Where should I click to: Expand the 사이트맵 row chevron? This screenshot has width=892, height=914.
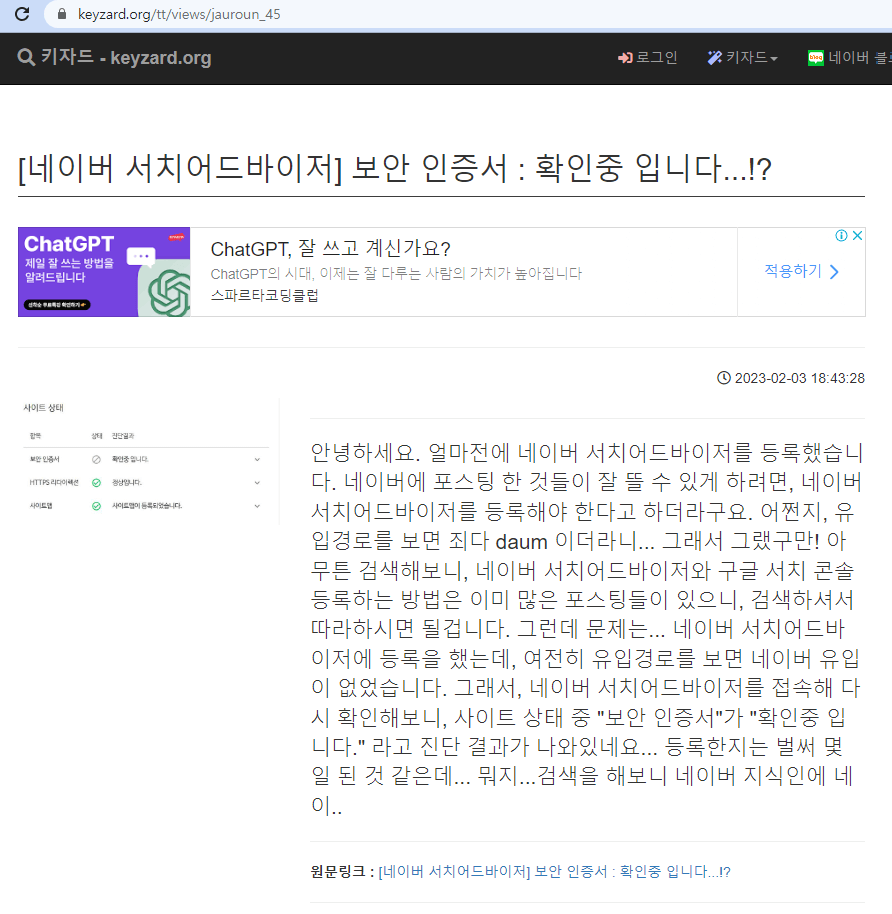pos(257,506)
